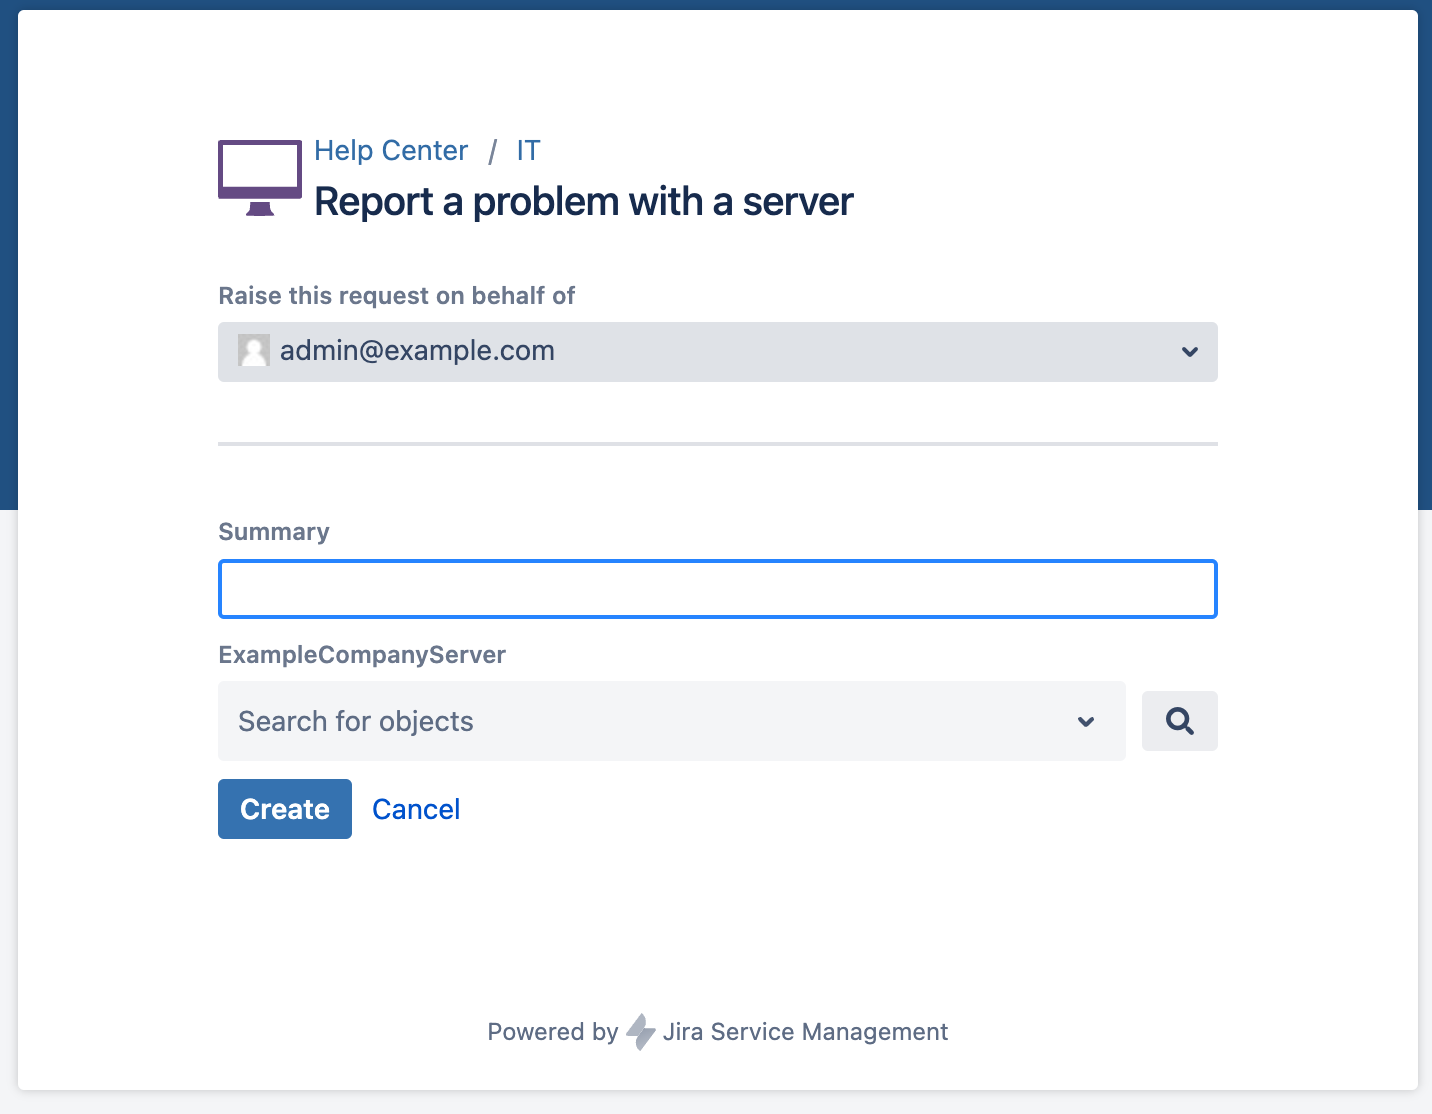Click the chevron inside Search for objects

tap(1086, 722)
